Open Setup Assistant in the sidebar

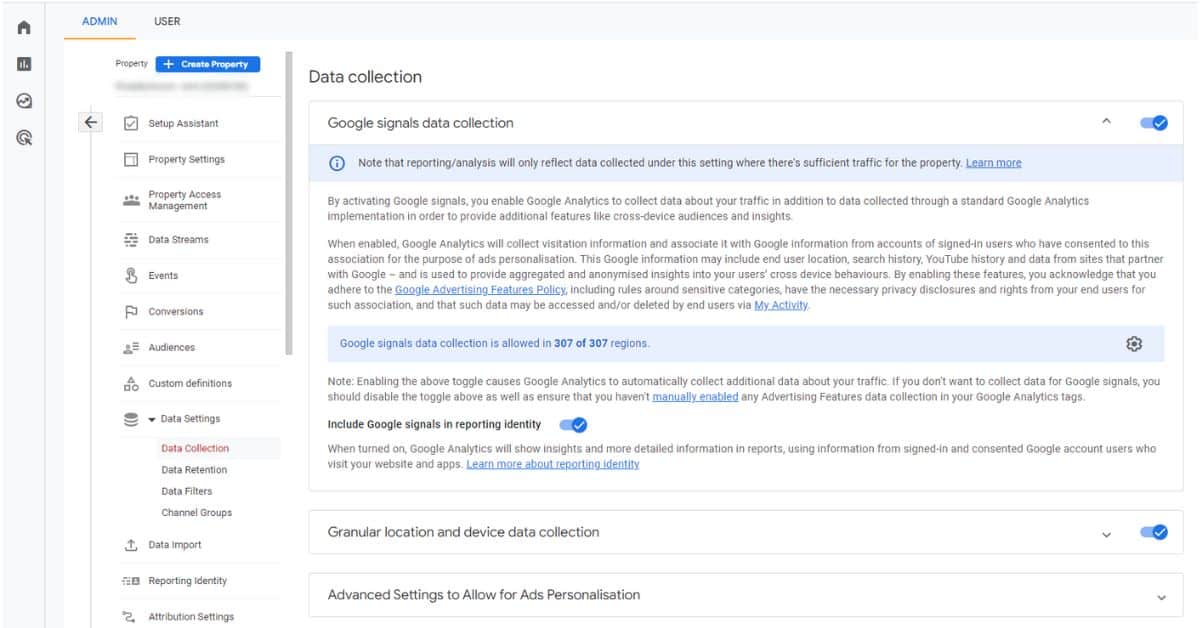183,124
